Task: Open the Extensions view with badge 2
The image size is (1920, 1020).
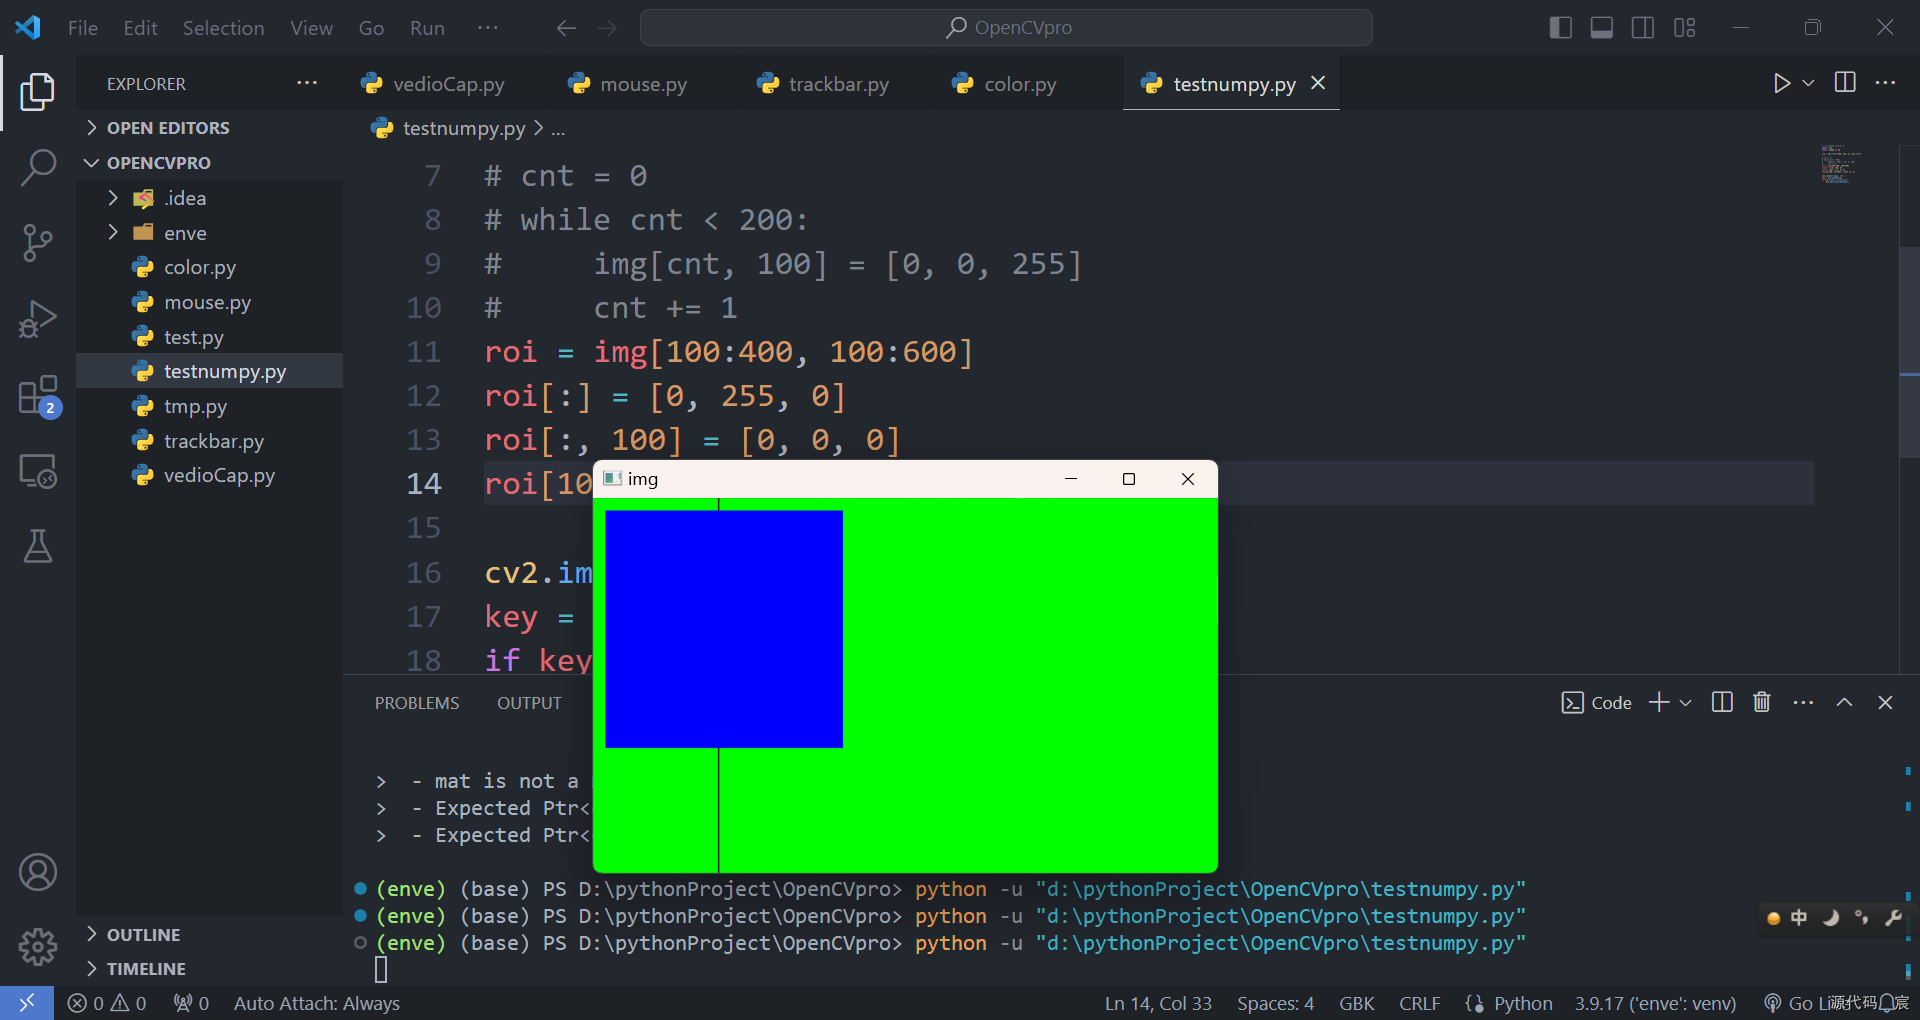Action: 38,395
